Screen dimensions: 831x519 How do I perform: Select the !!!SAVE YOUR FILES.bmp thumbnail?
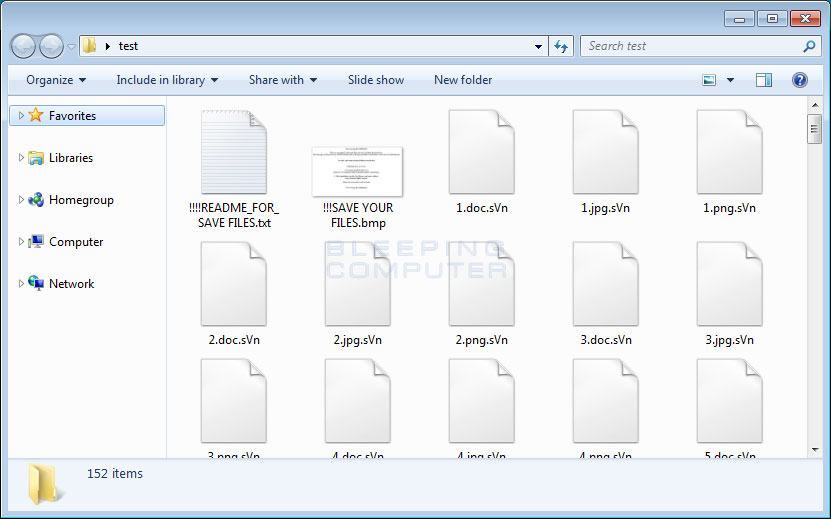358,171
